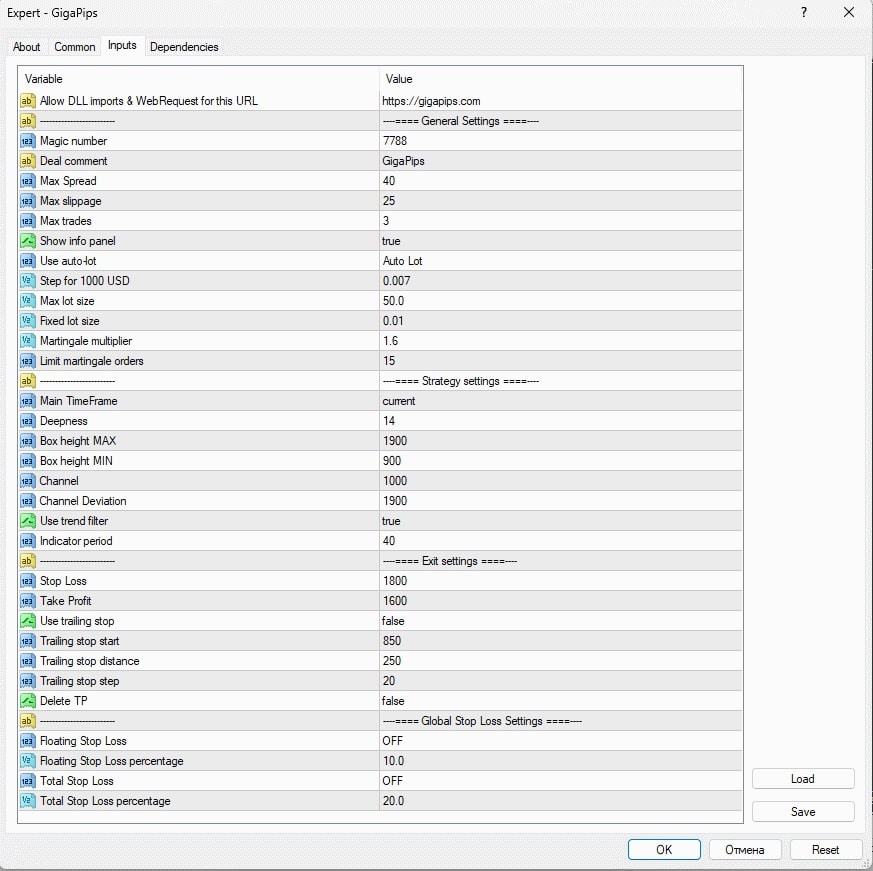Open the Use auto-lot value dropdown

pos(561,261)
